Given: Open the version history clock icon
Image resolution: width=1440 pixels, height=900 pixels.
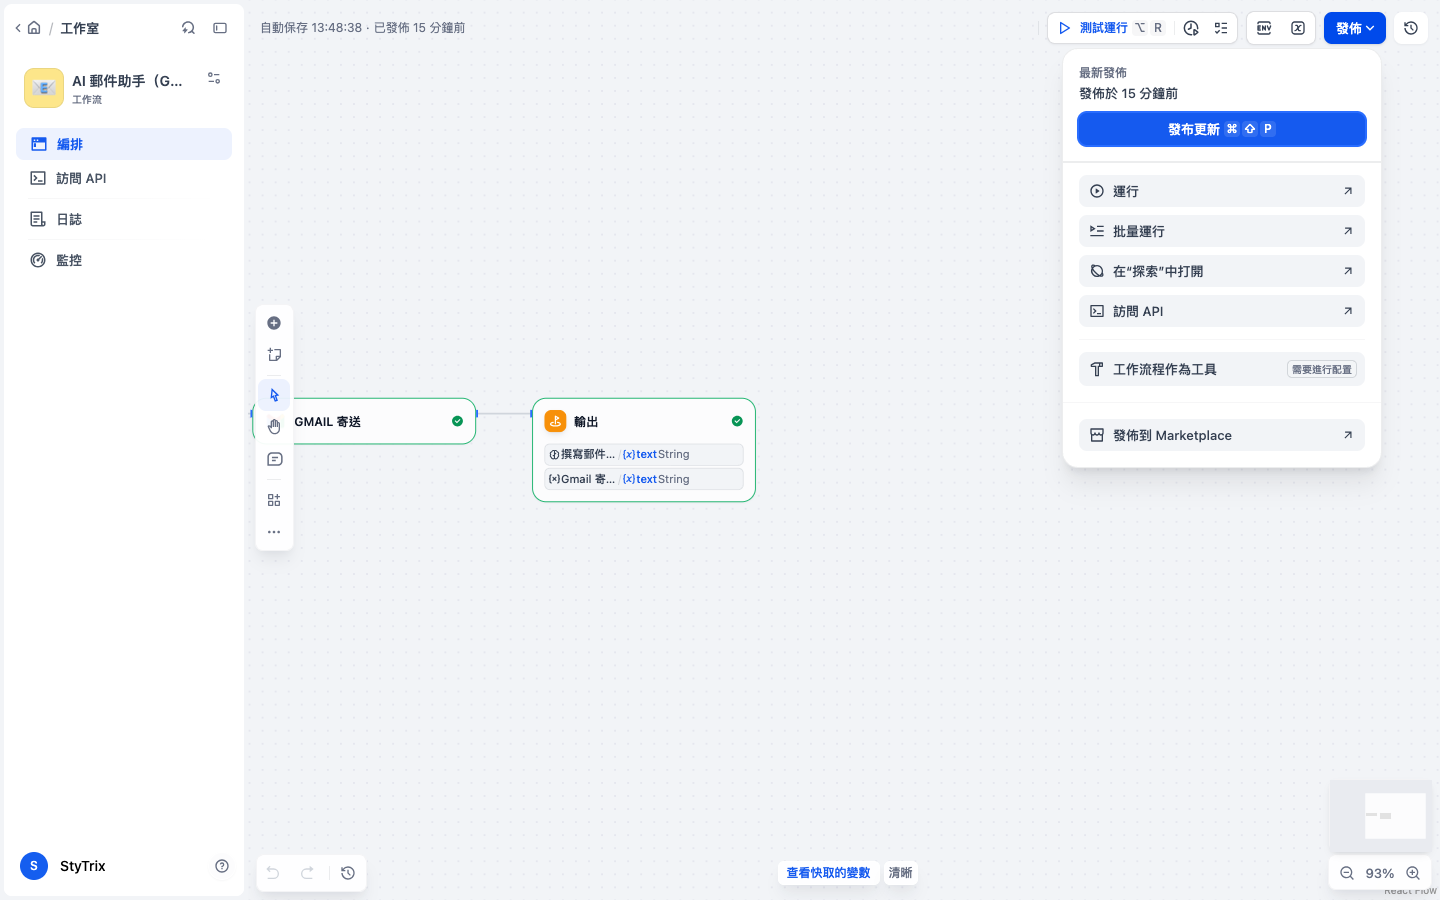Looking at the screenshot, I should [1411, 28].
